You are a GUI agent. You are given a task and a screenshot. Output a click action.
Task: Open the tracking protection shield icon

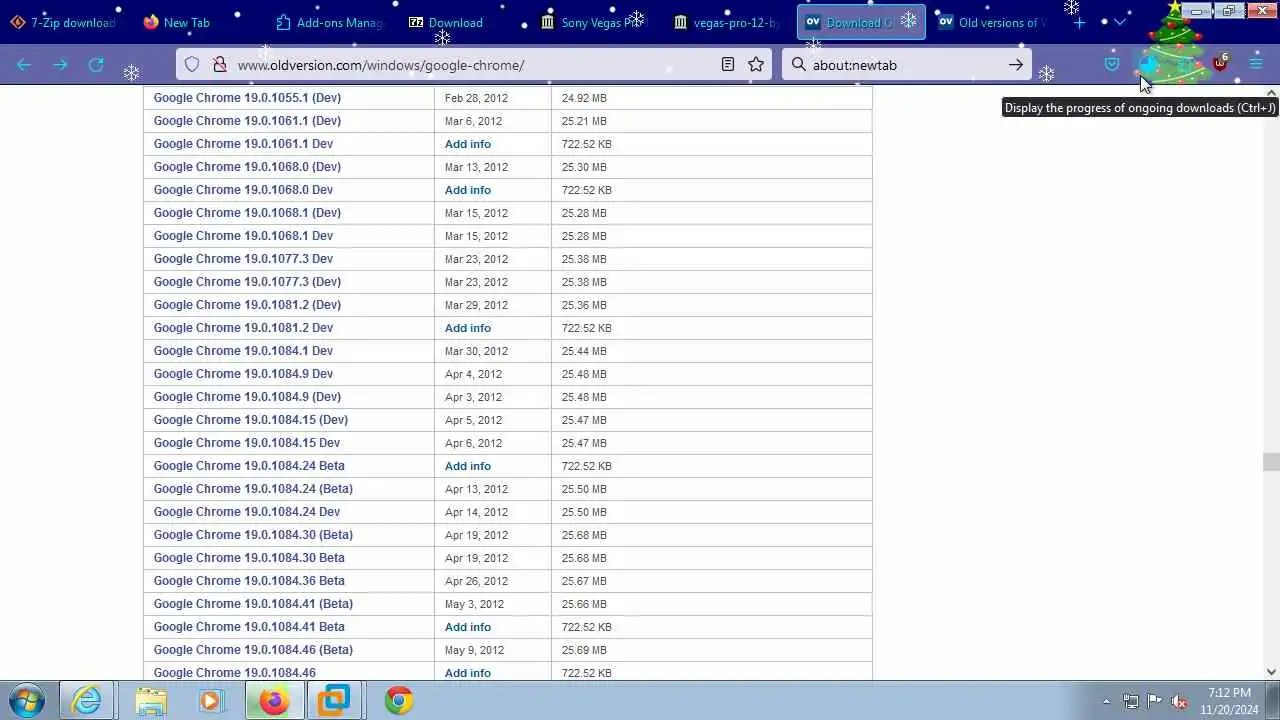[x=192, y=65]
